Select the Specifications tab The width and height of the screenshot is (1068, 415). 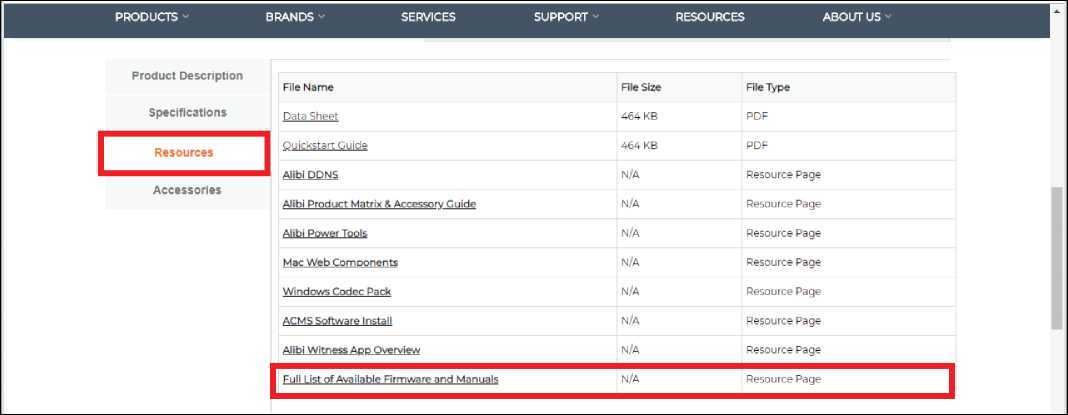coord(187,113)
